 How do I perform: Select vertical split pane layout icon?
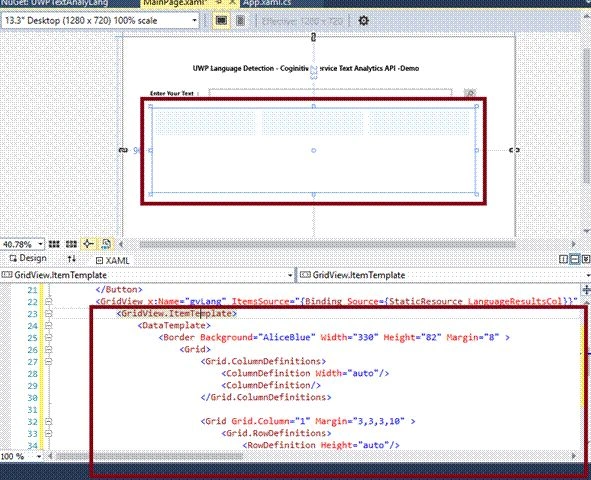point(563,259)
